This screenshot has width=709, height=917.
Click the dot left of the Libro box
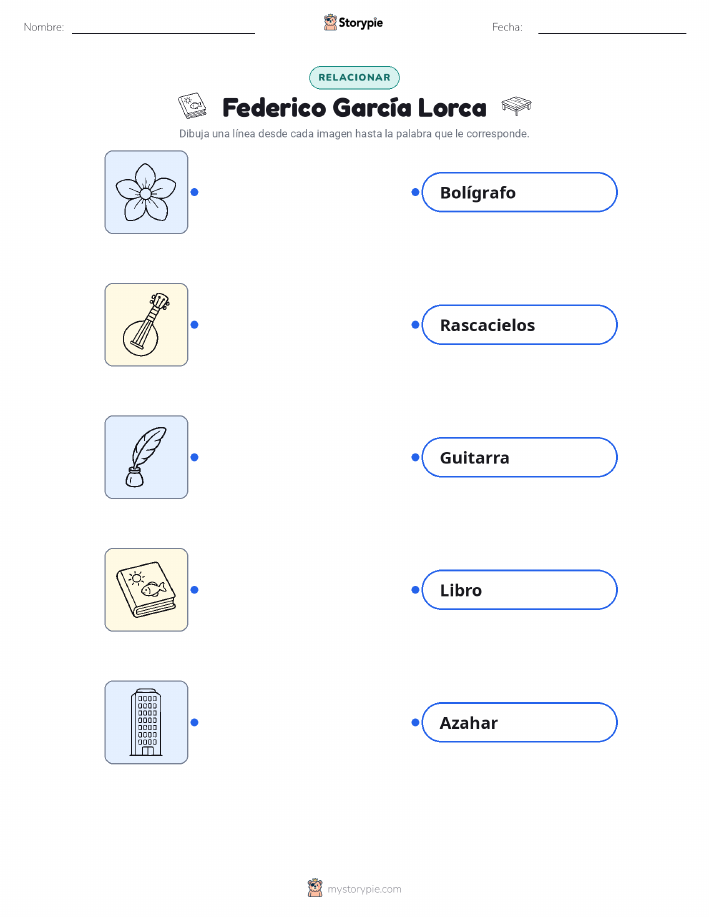(x=415, y=590)
